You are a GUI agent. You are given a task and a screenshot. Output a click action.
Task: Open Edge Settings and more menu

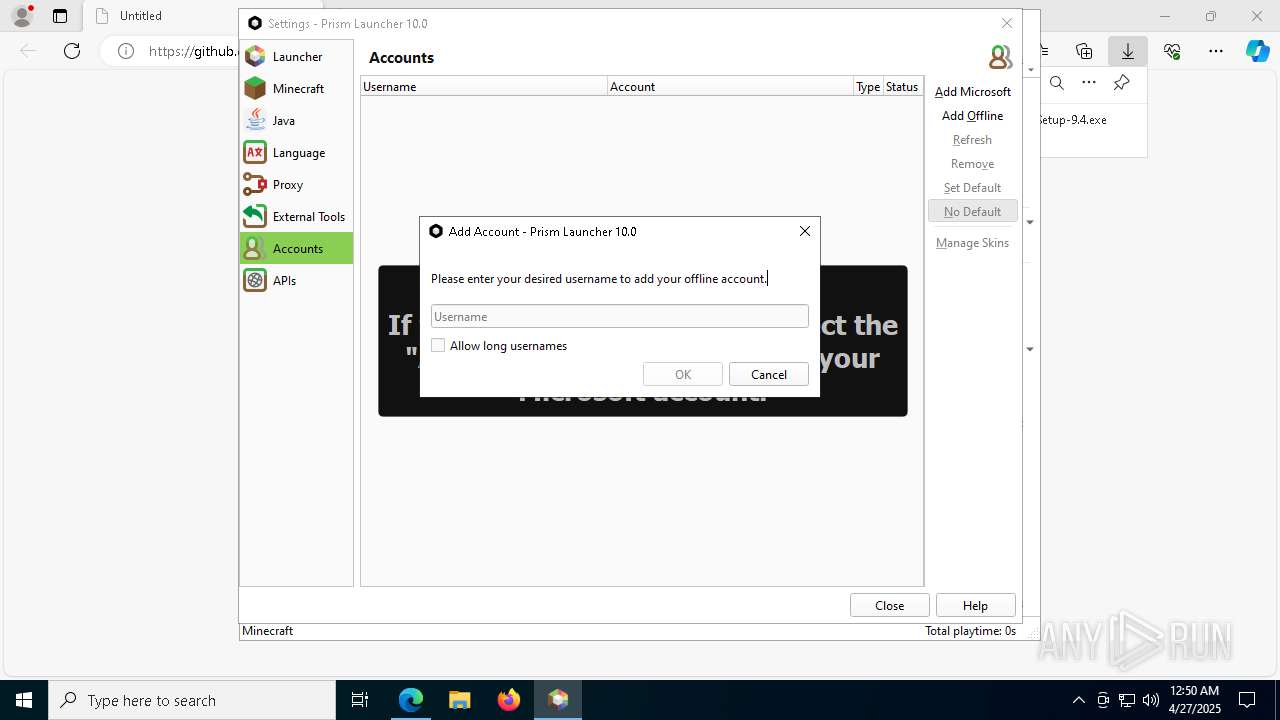[1216, 51]
